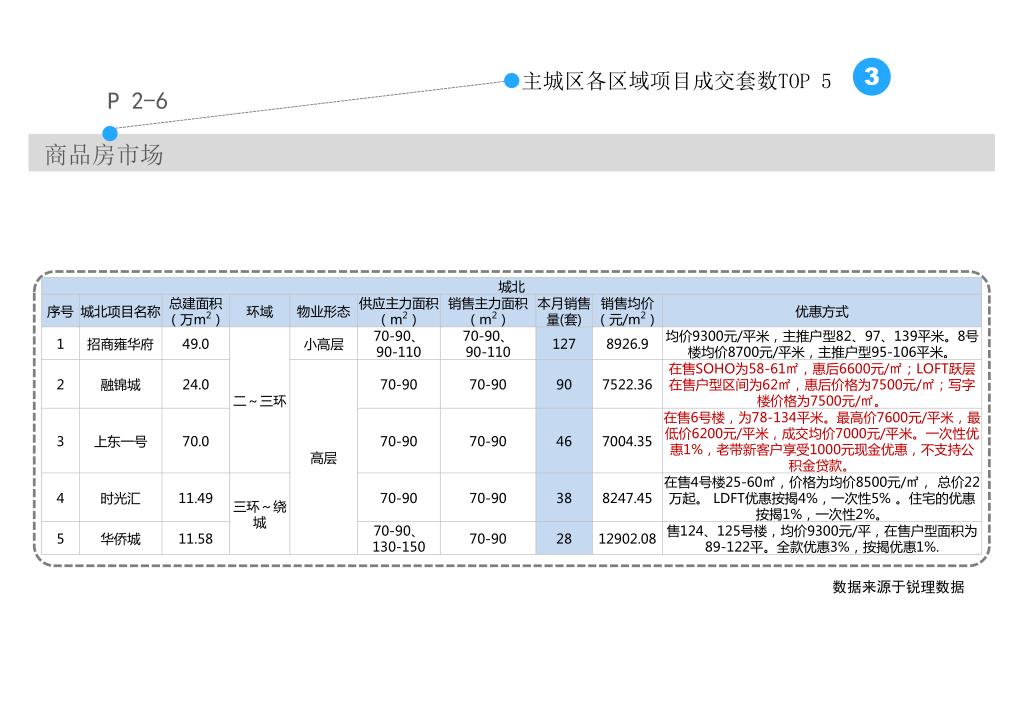Image resolution: width=1024 pixels, height=722 pixels.
Task: Click average price 8926.9
Action: [x=627, y=344]
